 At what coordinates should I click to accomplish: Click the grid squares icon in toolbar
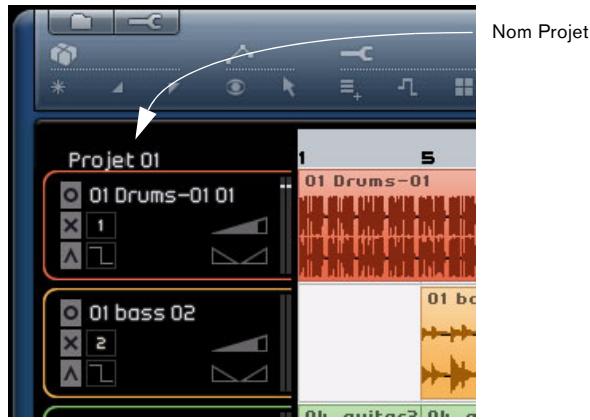click(x=464, y=87)
